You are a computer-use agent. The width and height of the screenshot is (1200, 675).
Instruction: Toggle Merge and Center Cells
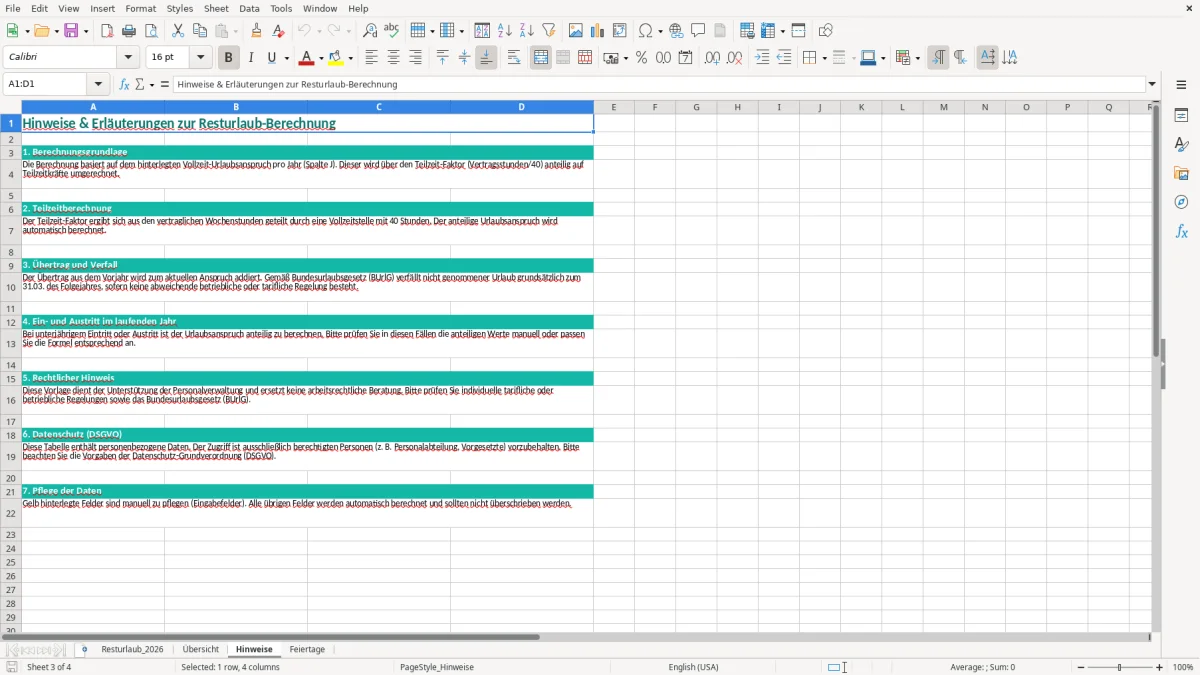tap(541, 58)
